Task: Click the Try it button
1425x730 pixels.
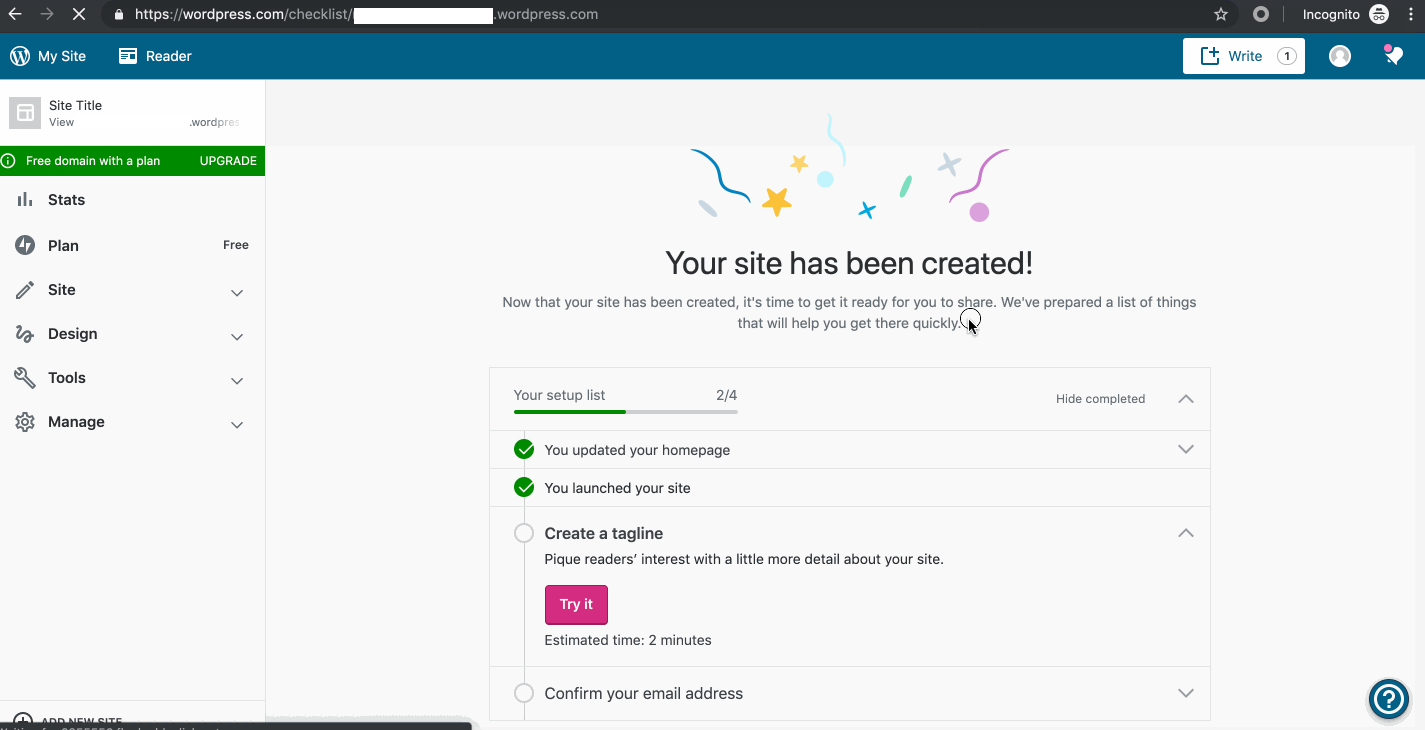Action: tap(576, 604)
